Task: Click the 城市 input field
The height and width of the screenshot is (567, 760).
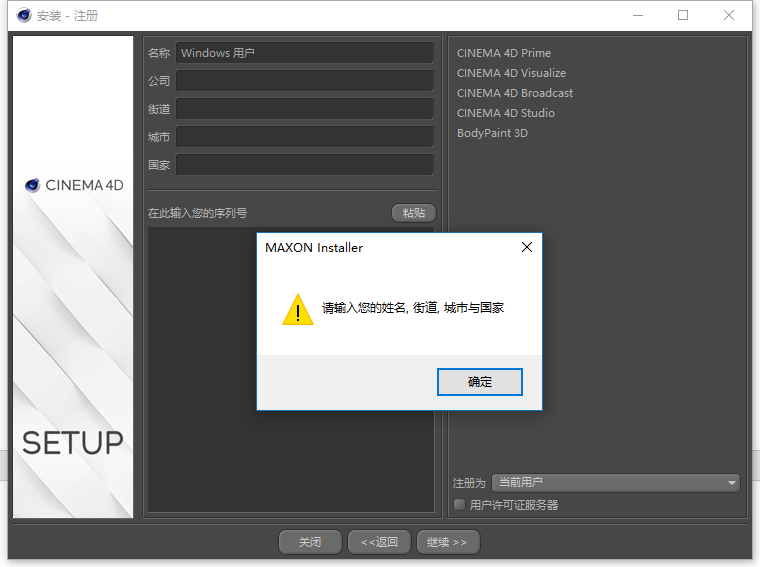Action: (x=304, y=137)
